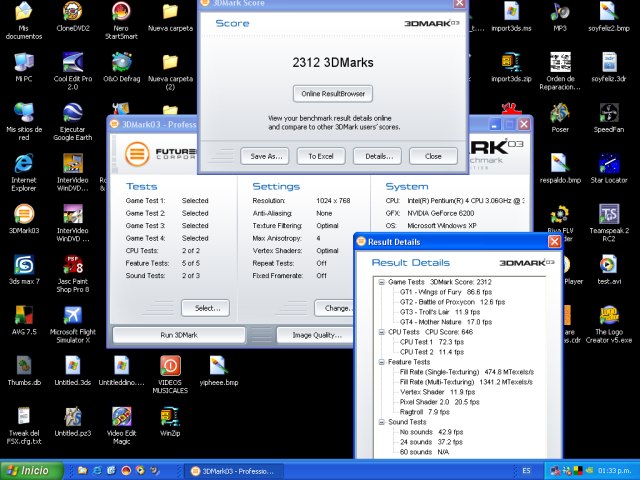Export results with To Excel button
Screen dimensions: 640x480
tap(320, 156)
